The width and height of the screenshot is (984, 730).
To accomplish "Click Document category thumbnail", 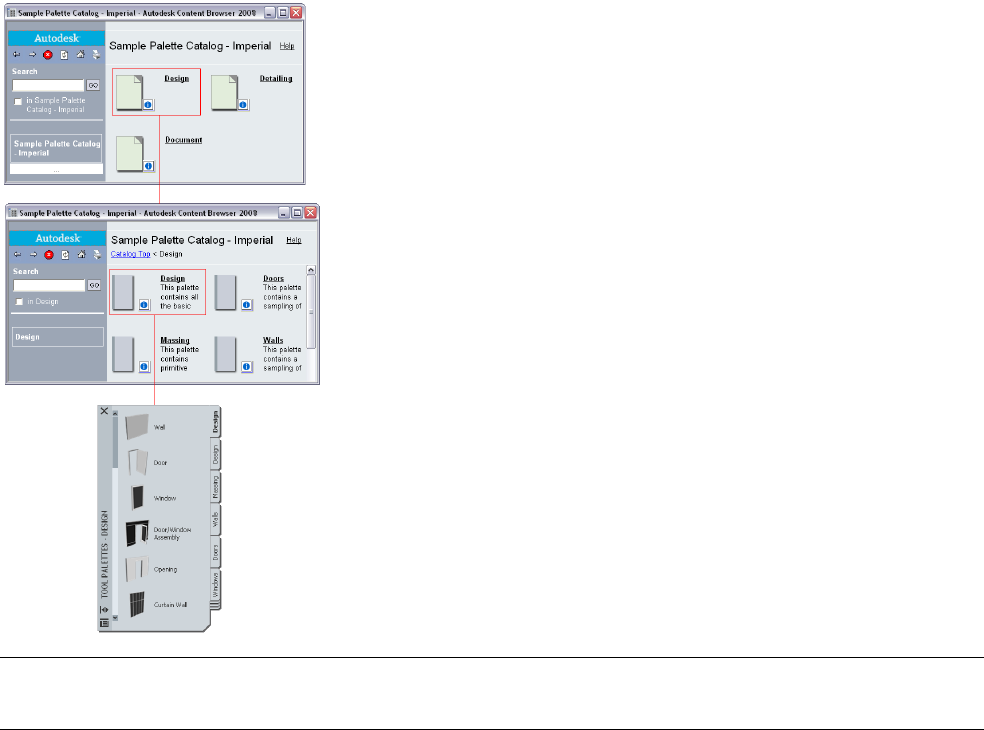I will click(131, 154).
